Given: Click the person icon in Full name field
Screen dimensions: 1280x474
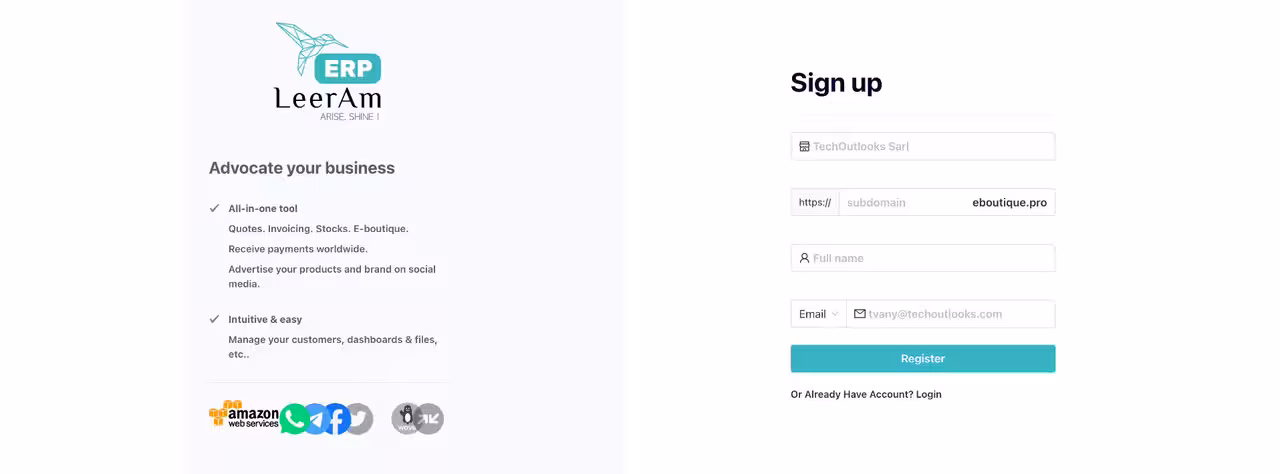Looking at the screenshot, I should coord(804,258).
